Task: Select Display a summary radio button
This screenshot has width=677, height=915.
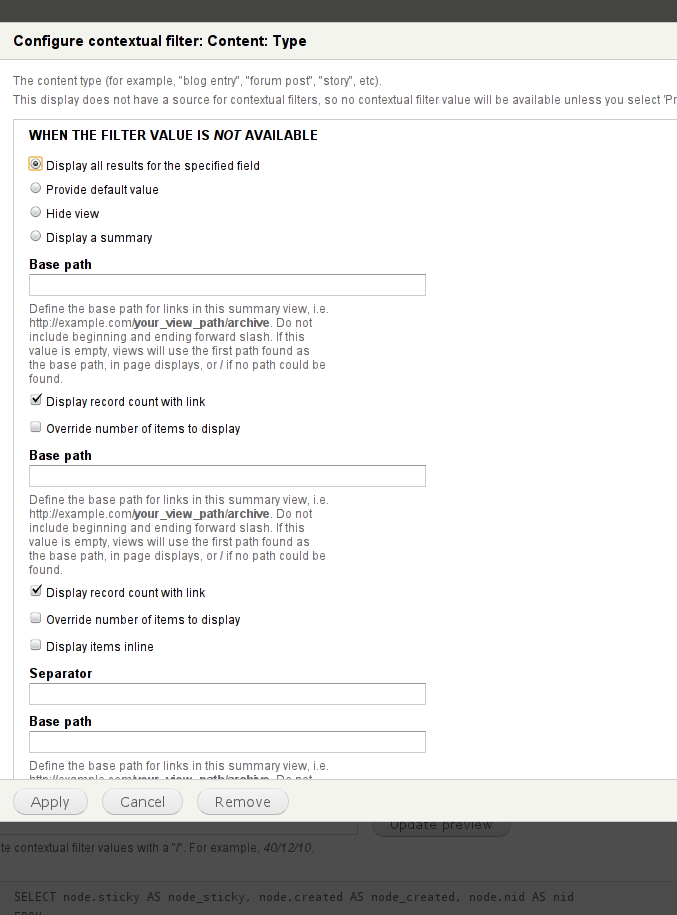Action: pos(36,236)
